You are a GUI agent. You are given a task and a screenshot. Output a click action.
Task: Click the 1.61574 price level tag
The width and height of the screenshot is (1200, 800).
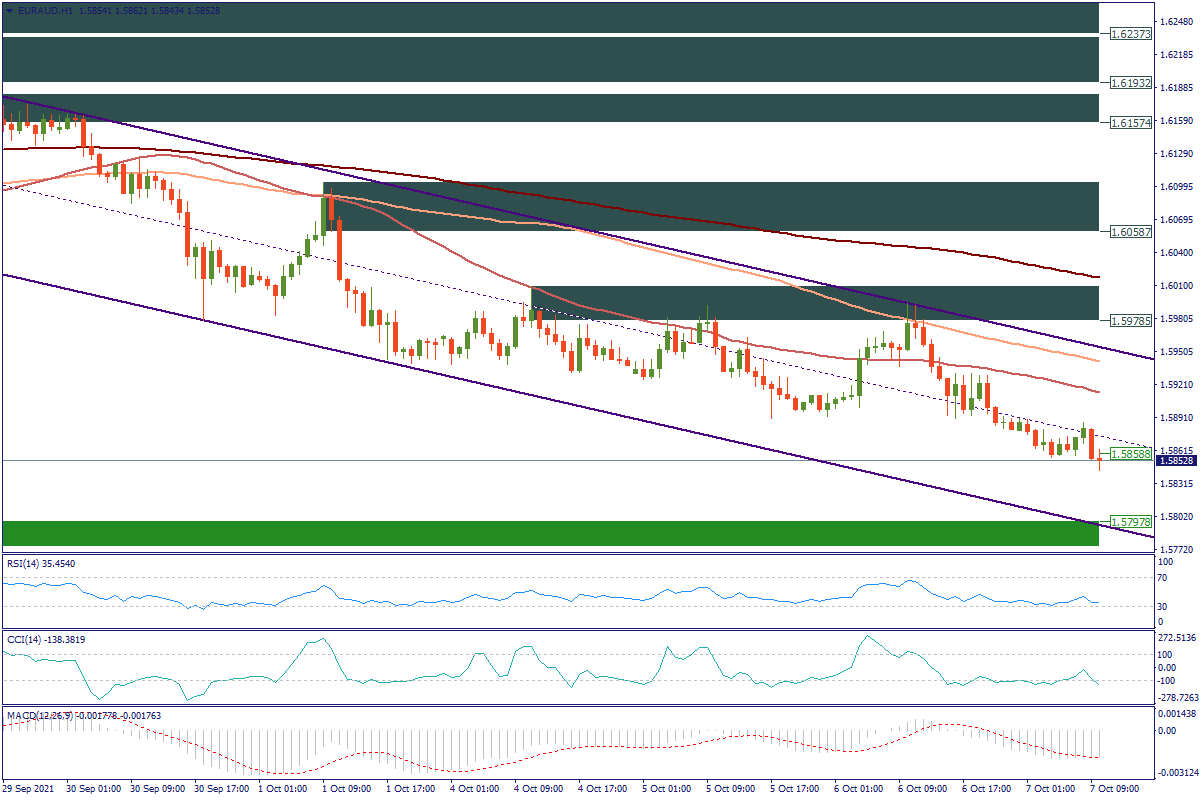point(1131,122)
